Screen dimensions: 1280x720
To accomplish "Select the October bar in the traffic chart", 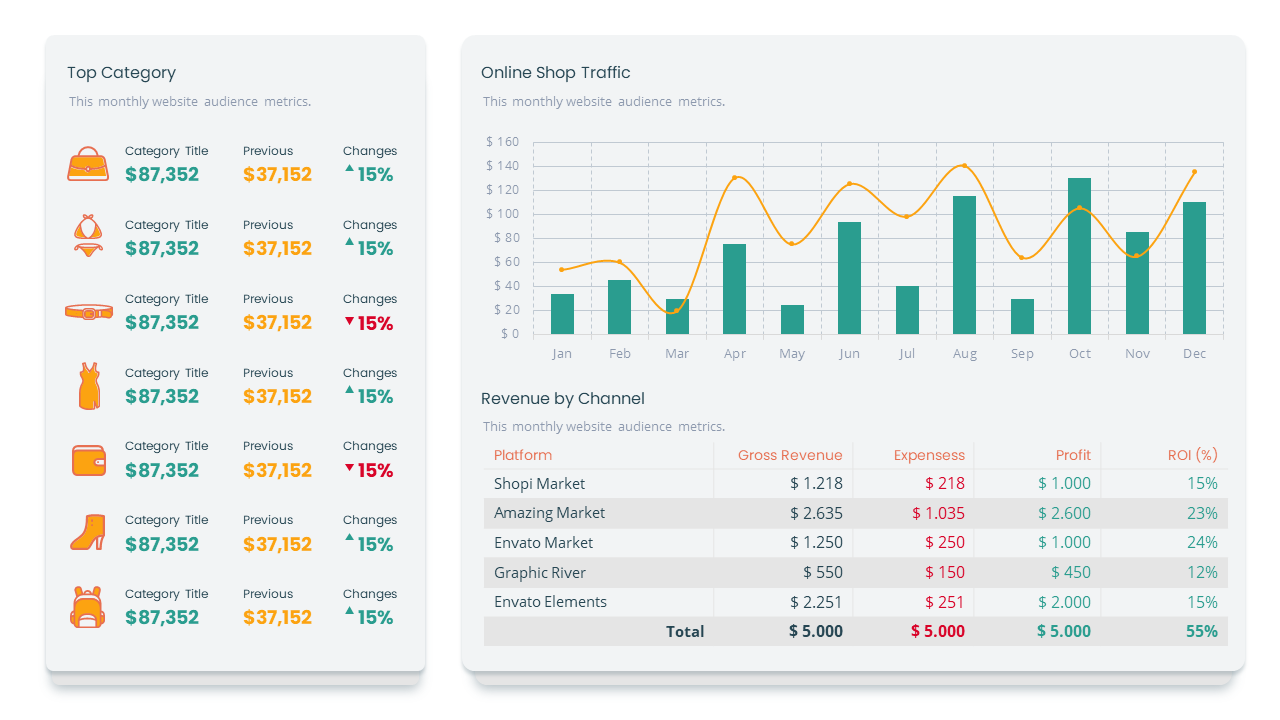I will tap(1079, 256).
